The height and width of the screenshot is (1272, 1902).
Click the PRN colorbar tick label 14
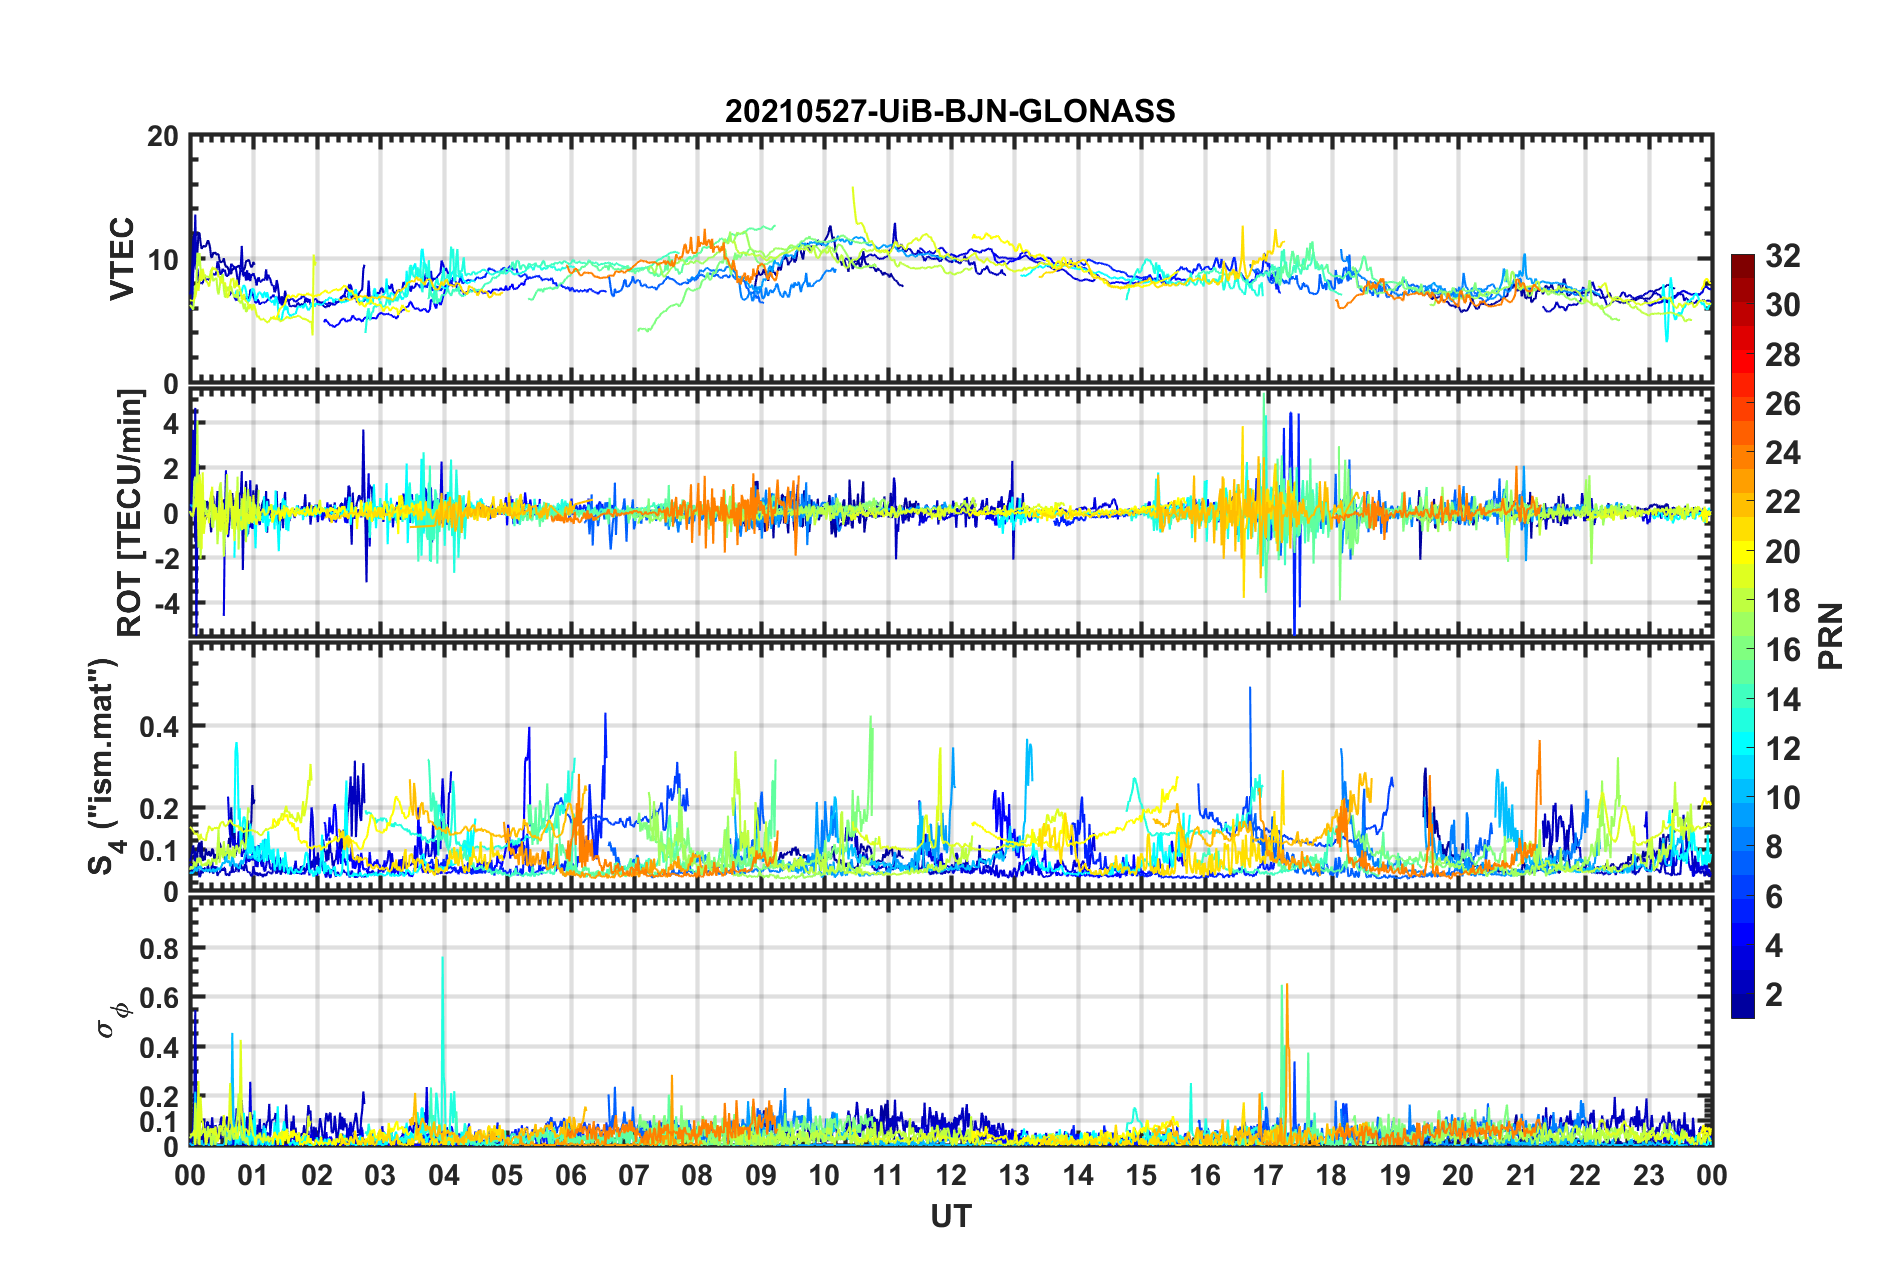point(1783,700)
